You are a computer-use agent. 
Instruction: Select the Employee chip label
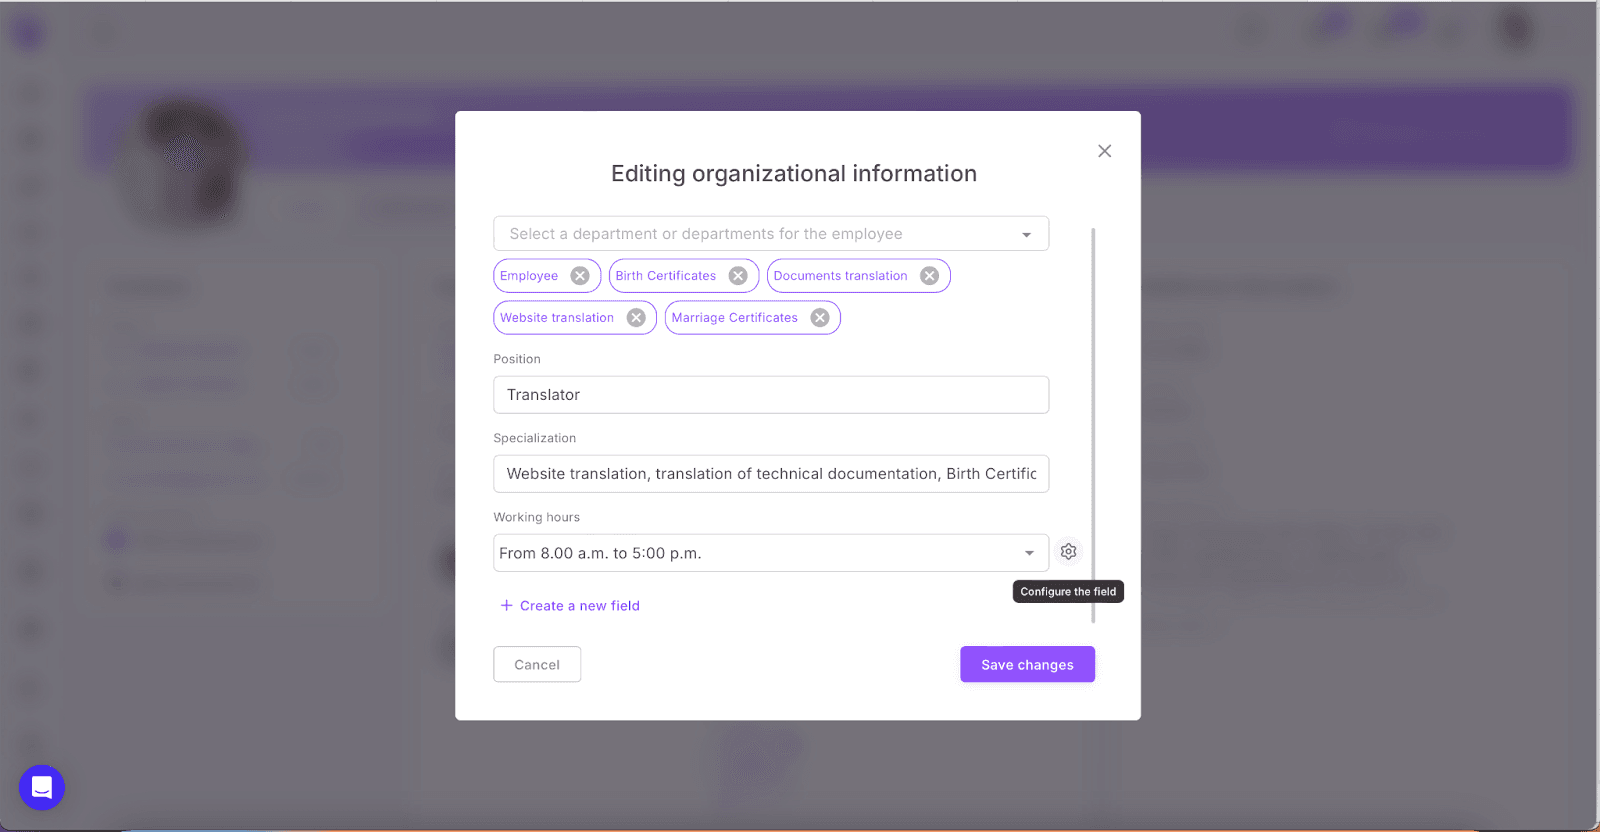click(529, 276)
